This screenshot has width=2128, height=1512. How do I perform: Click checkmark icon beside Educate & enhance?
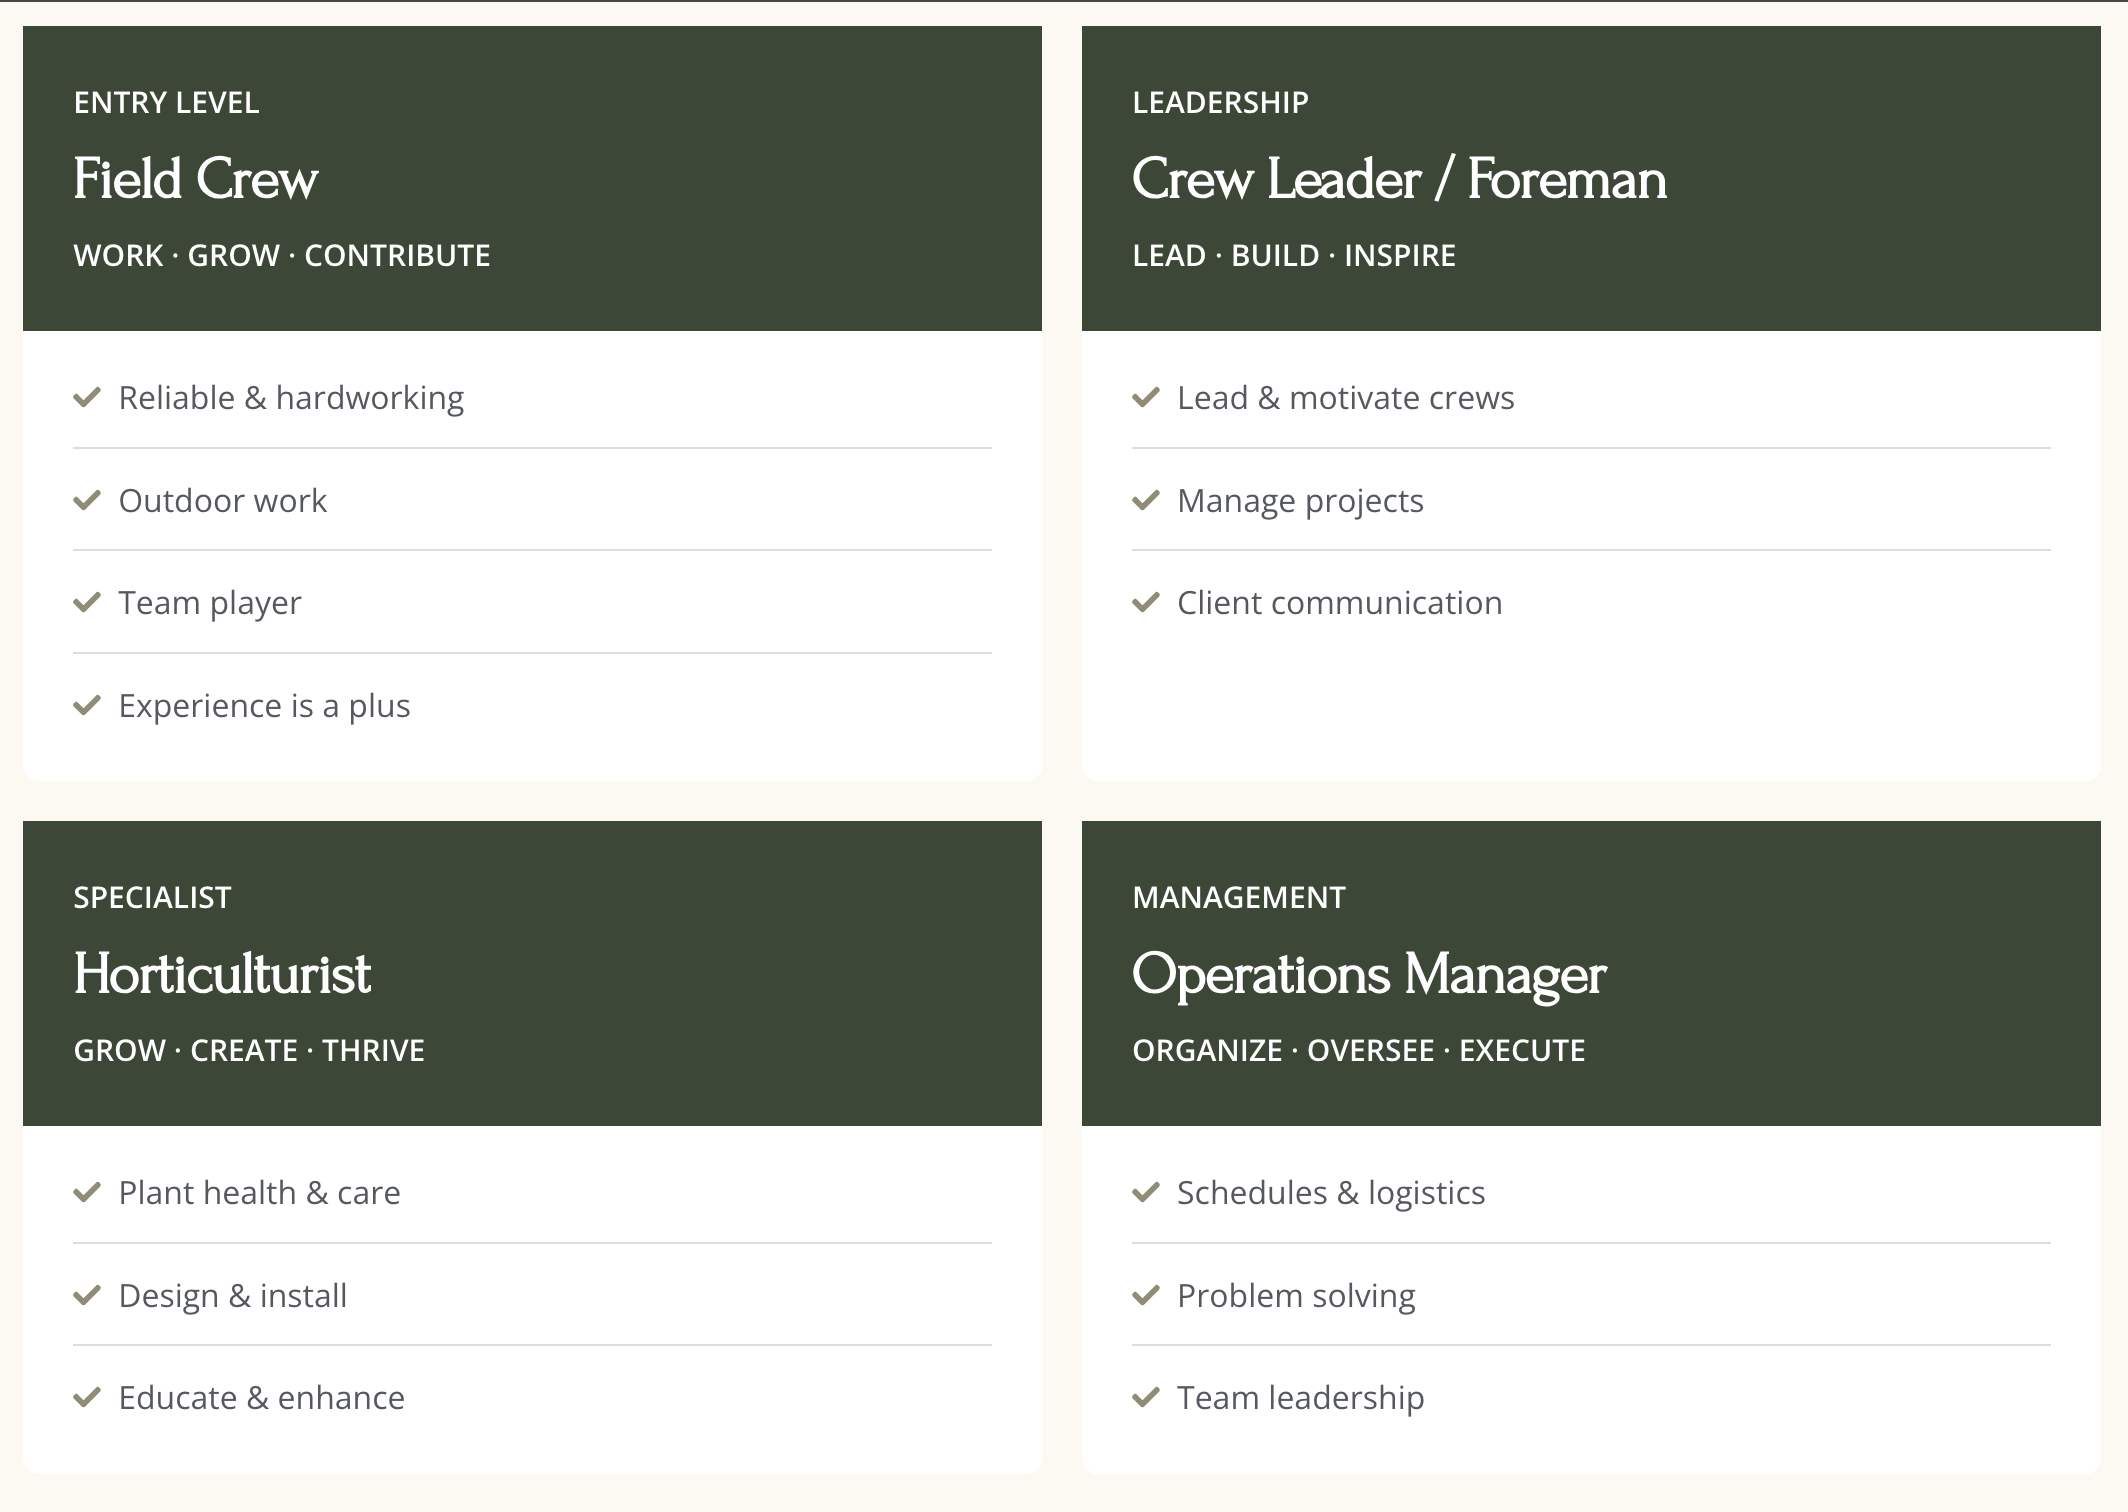[x=87, y=1398]
